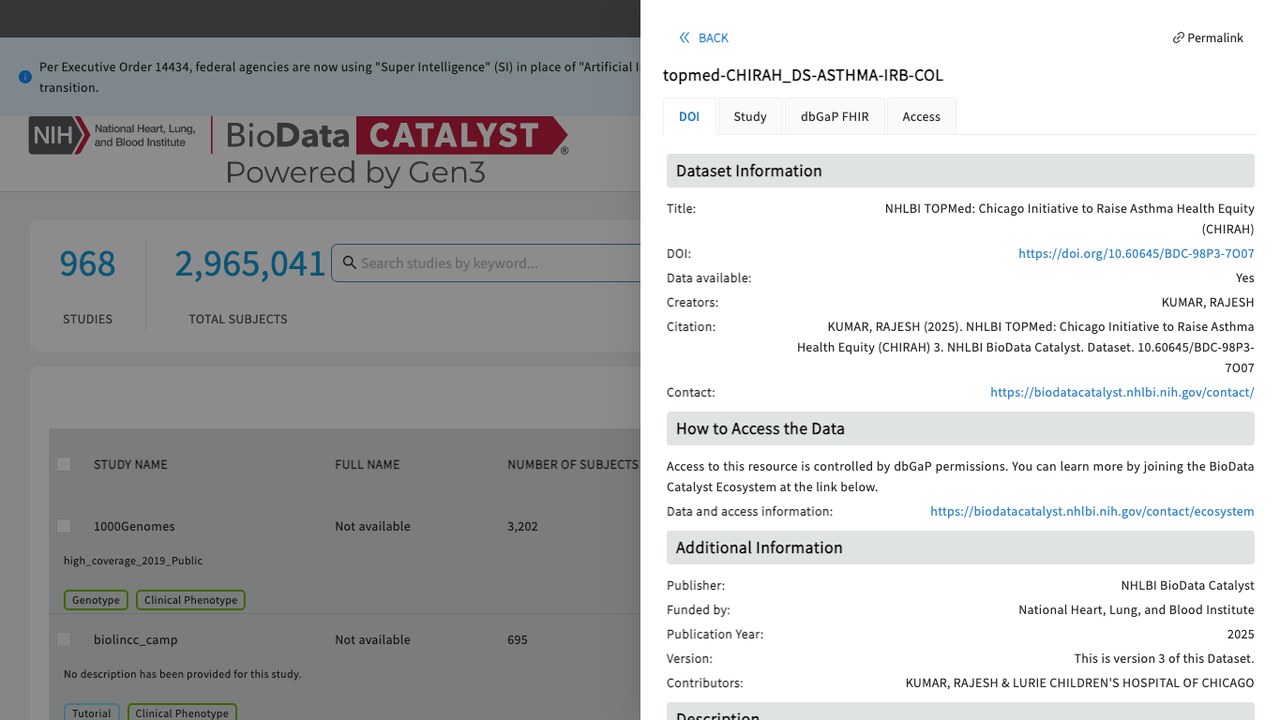Click the creator value KUMAR, RAJESH
Viewport: 1280px width, 720px height.
(1207, 303)
